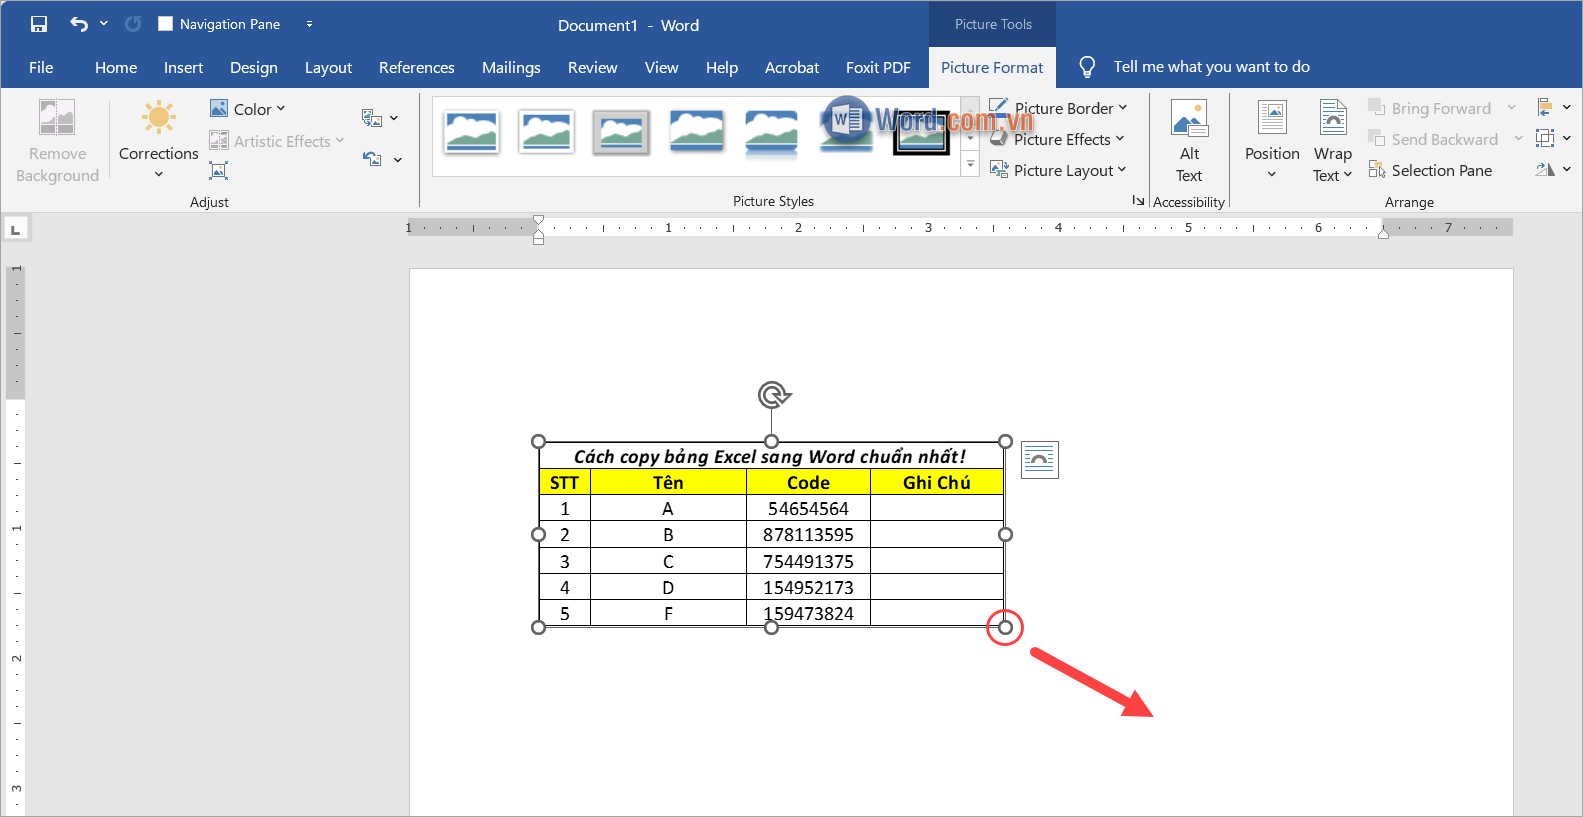Open the Design tab

pyautogui.click(x=254, y=67)
